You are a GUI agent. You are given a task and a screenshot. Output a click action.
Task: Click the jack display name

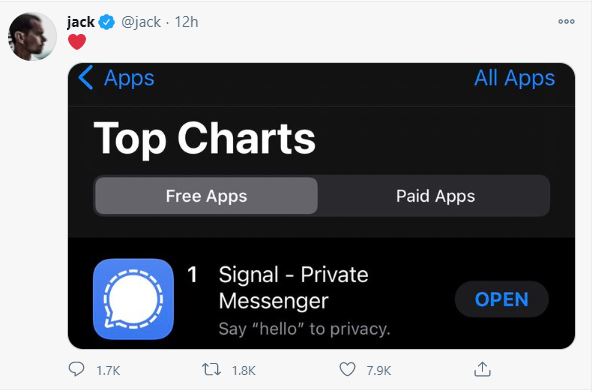click(81, 22)
